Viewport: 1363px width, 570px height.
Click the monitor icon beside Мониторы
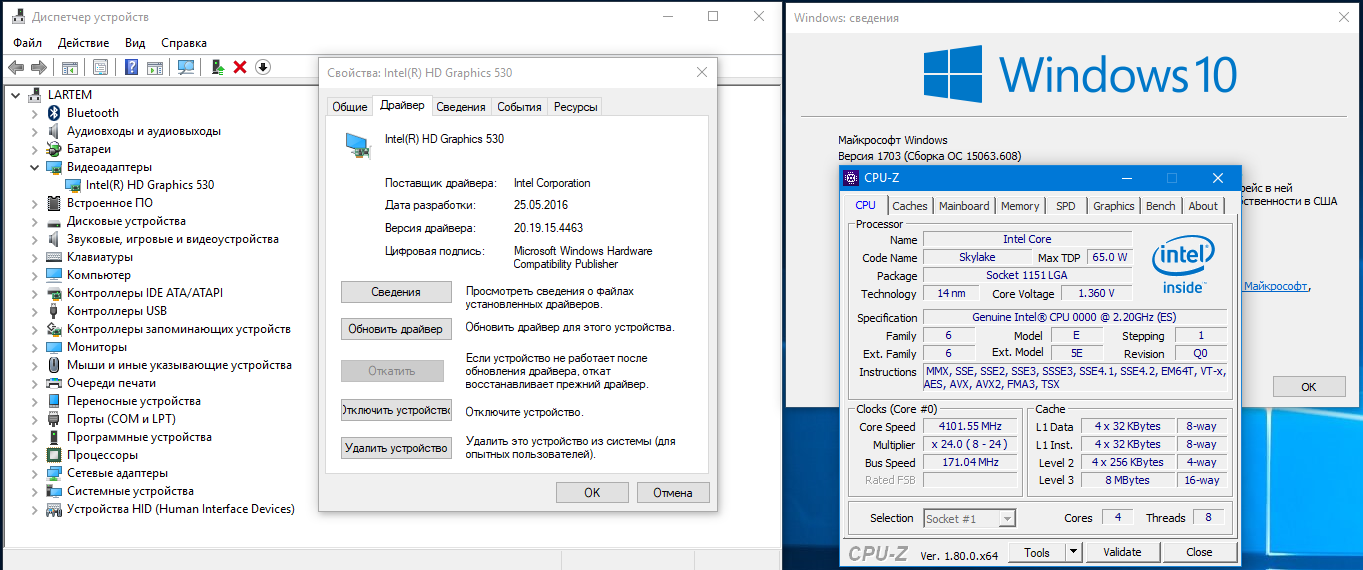click(x=55, y=347)
